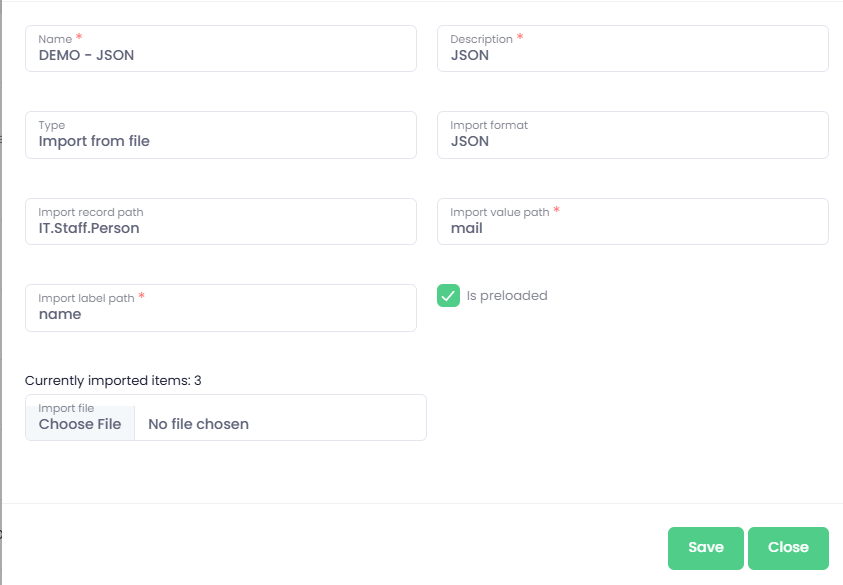This screenshot has width=843, height=585.
Task: Close the dialog with the Close button
Action: 788,547
